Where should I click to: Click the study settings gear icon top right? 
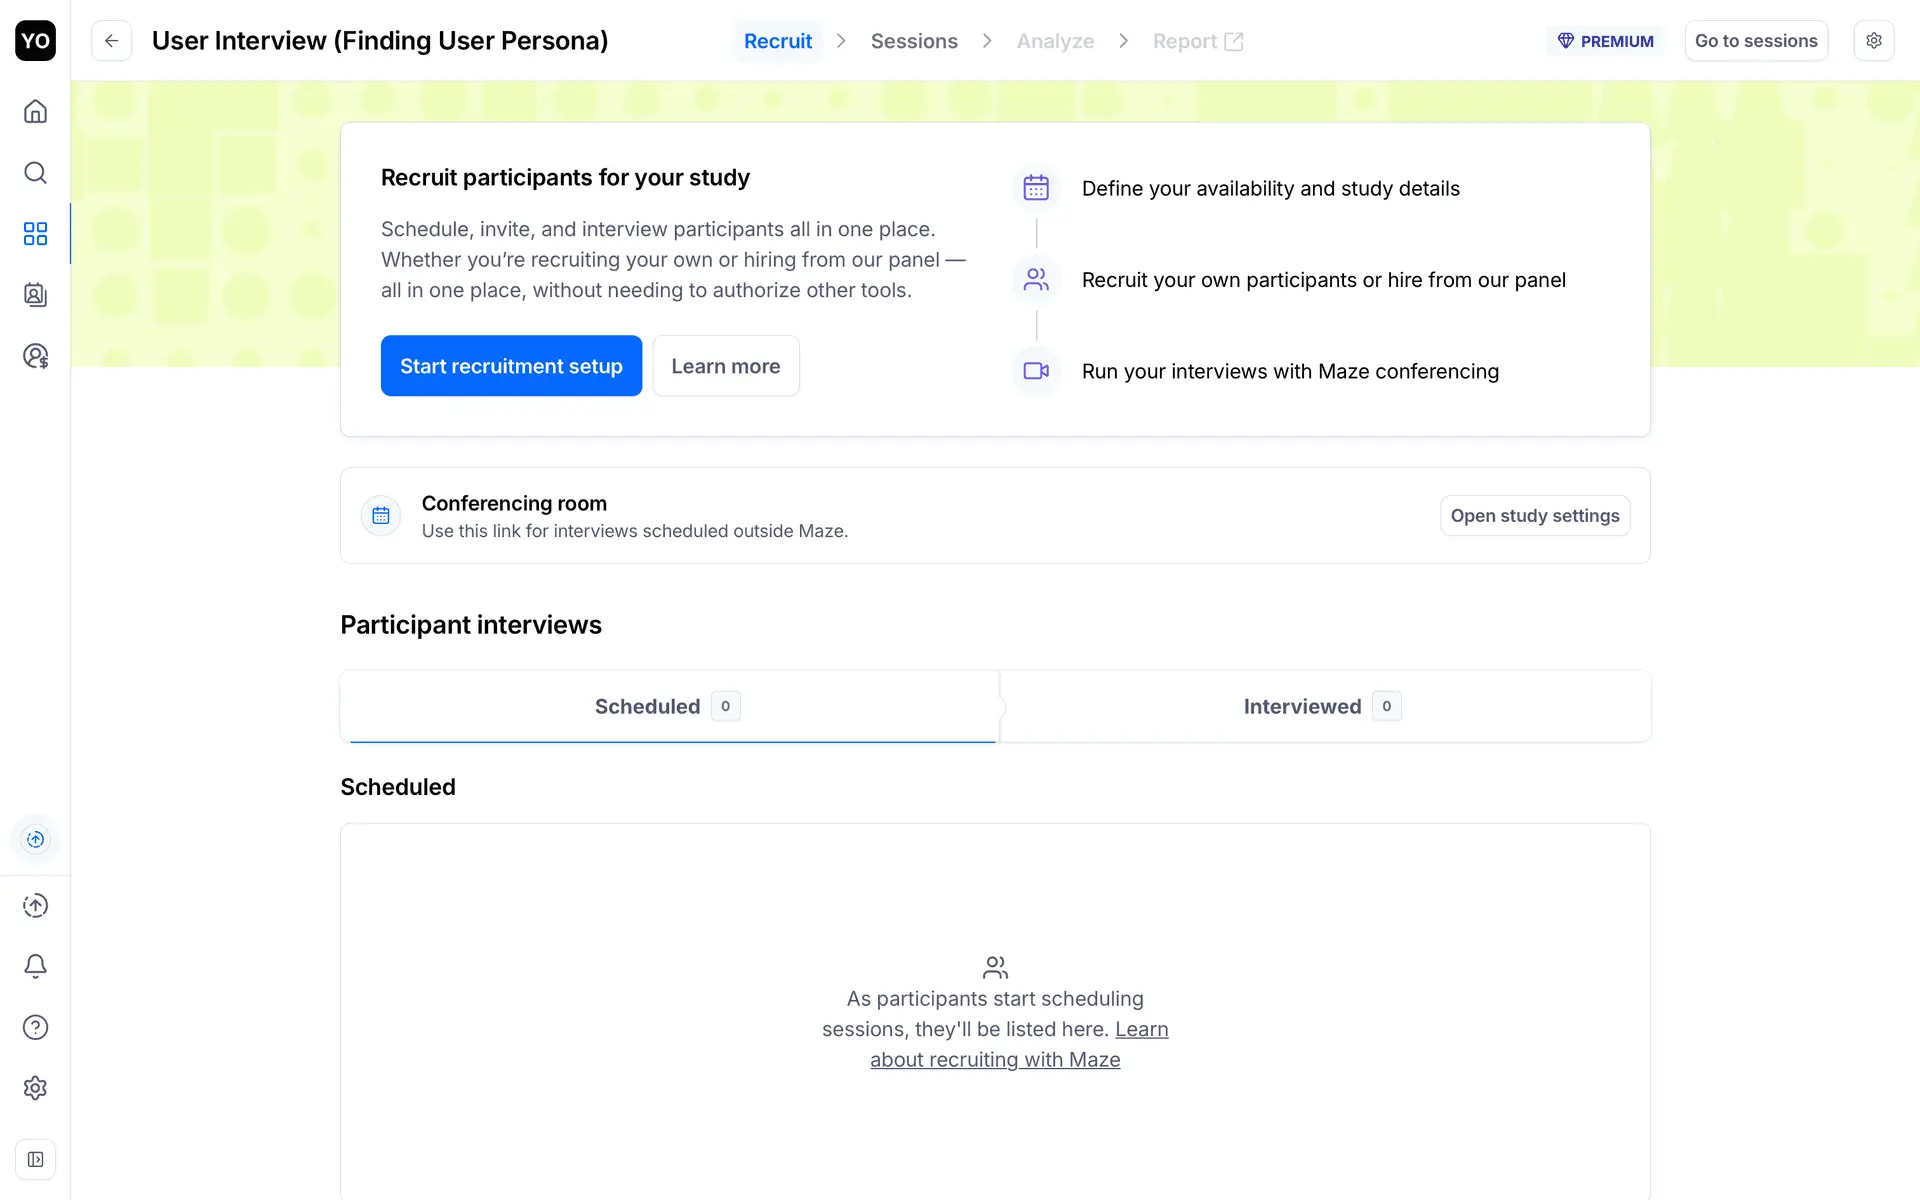(1873, 41)
